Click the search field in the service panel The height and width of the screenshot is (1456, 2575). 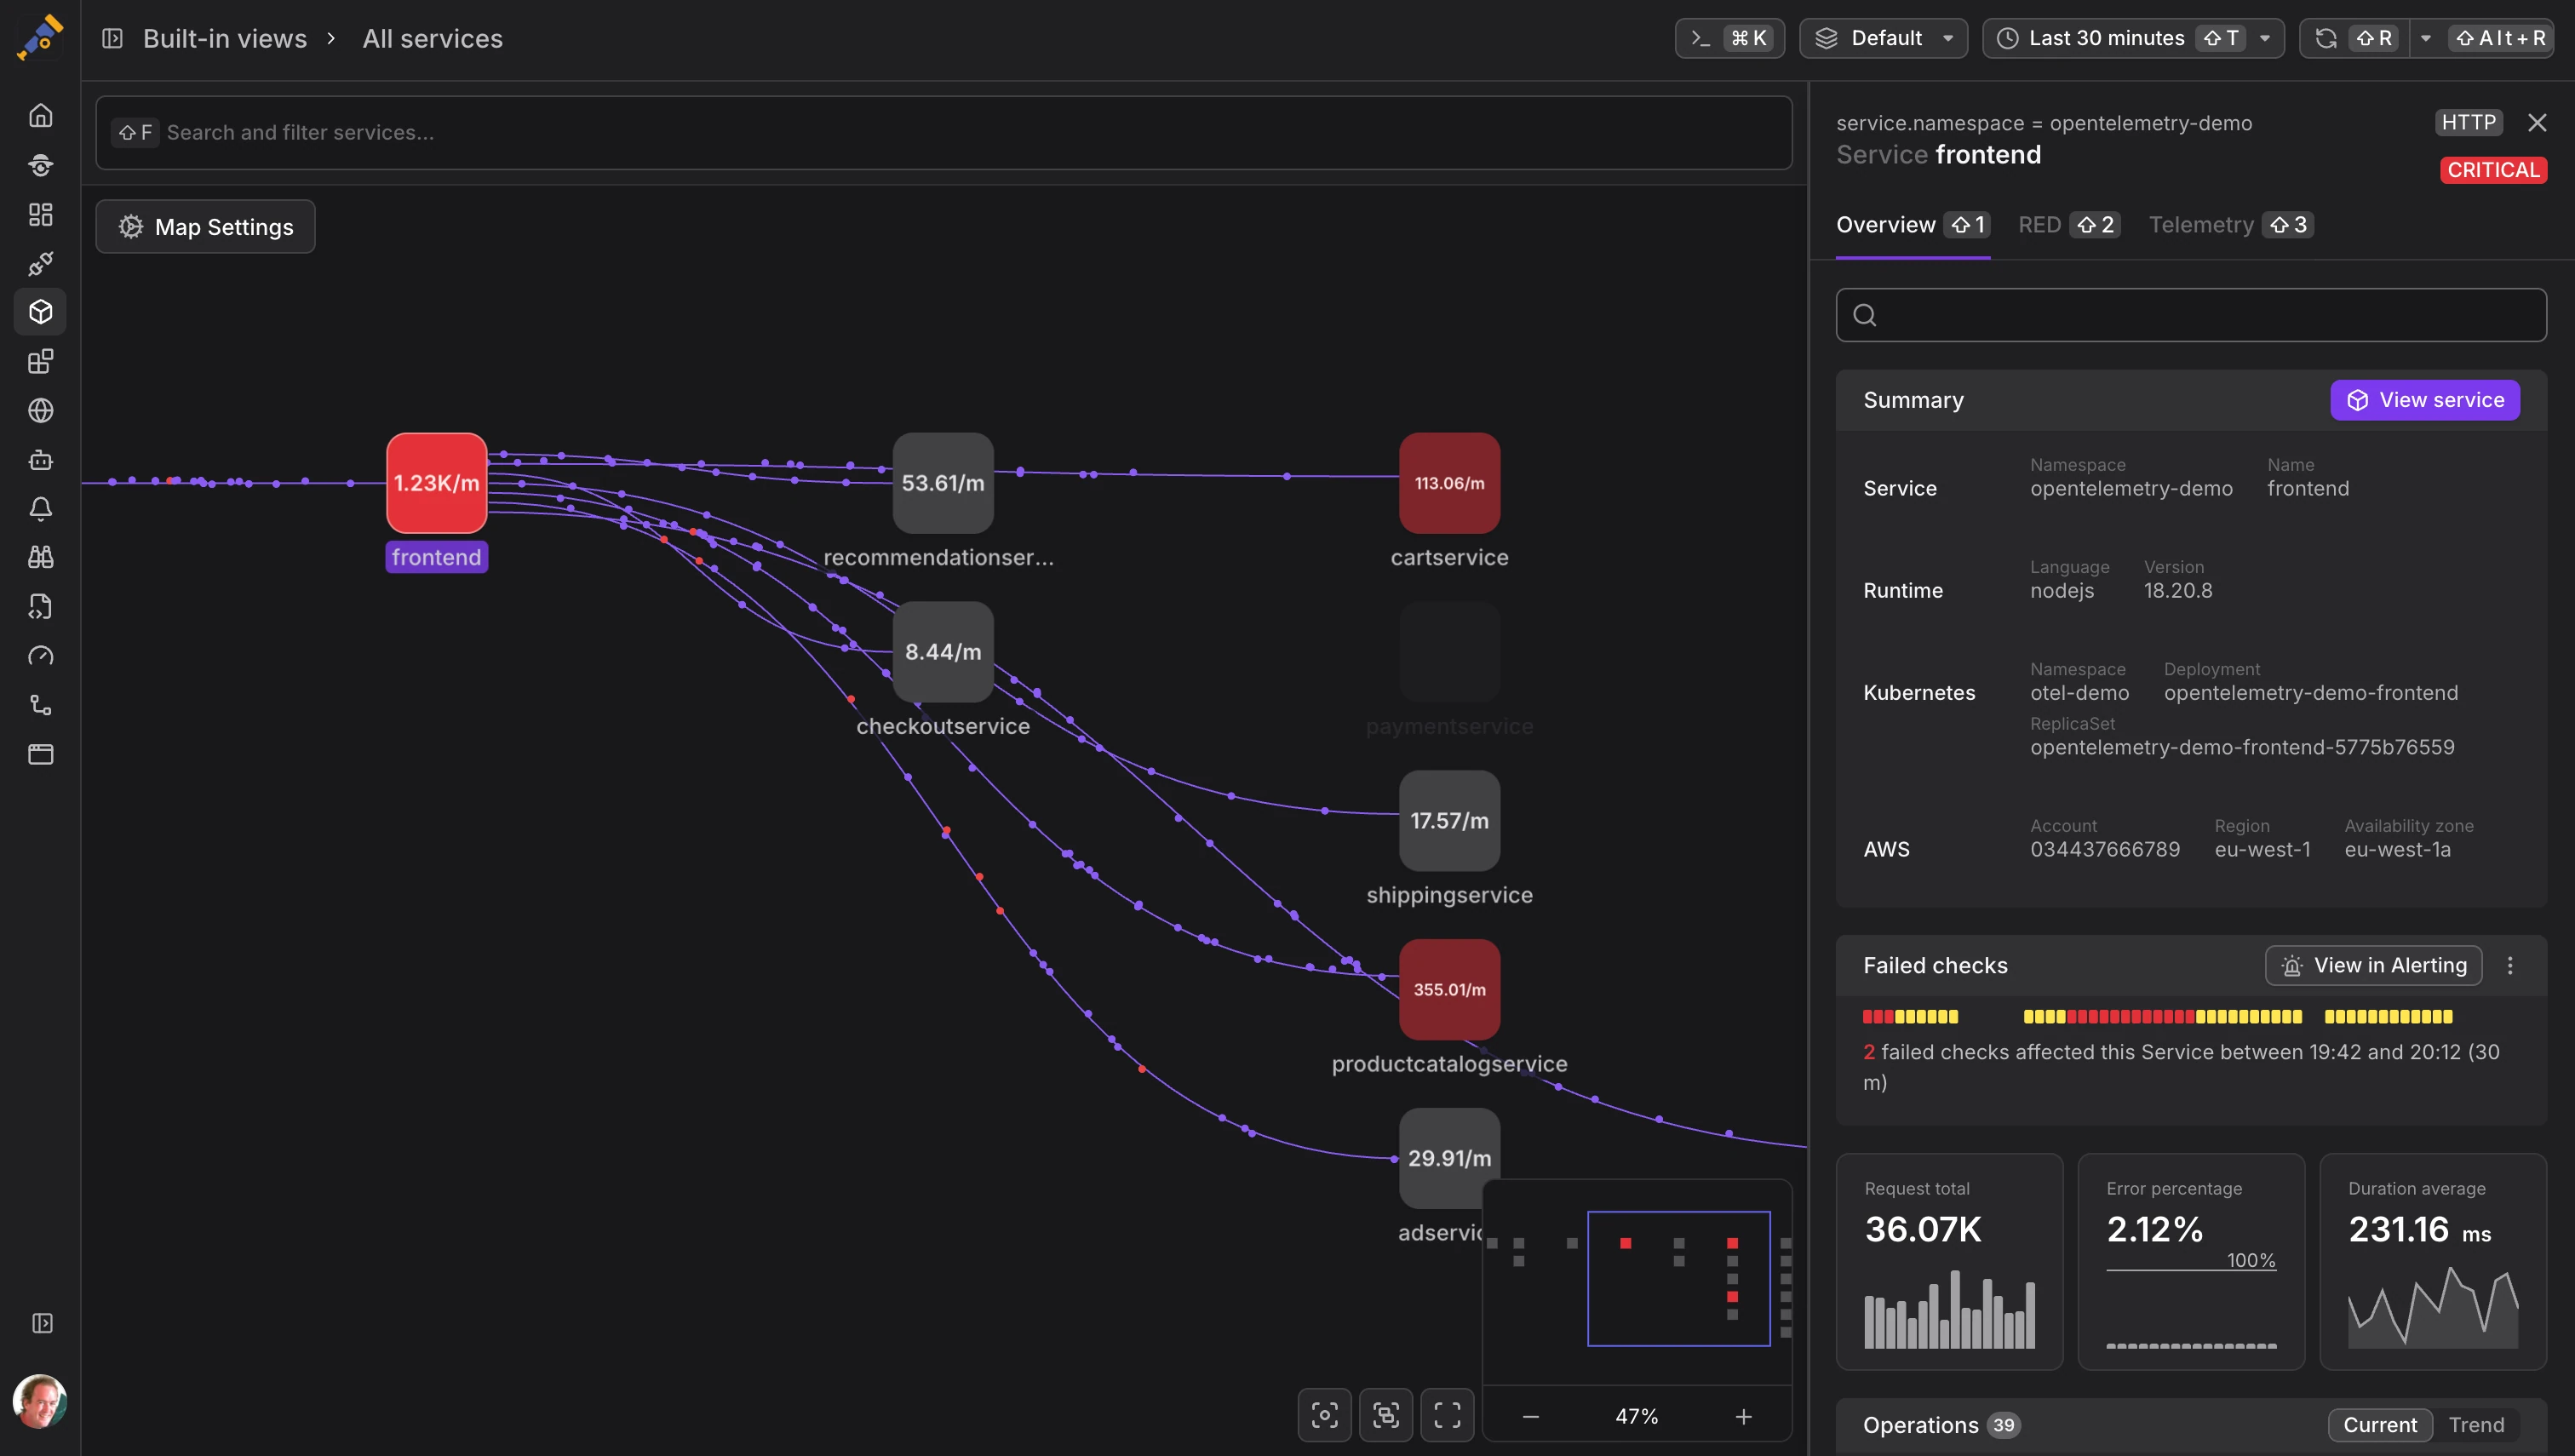(x=2191, y=315)
